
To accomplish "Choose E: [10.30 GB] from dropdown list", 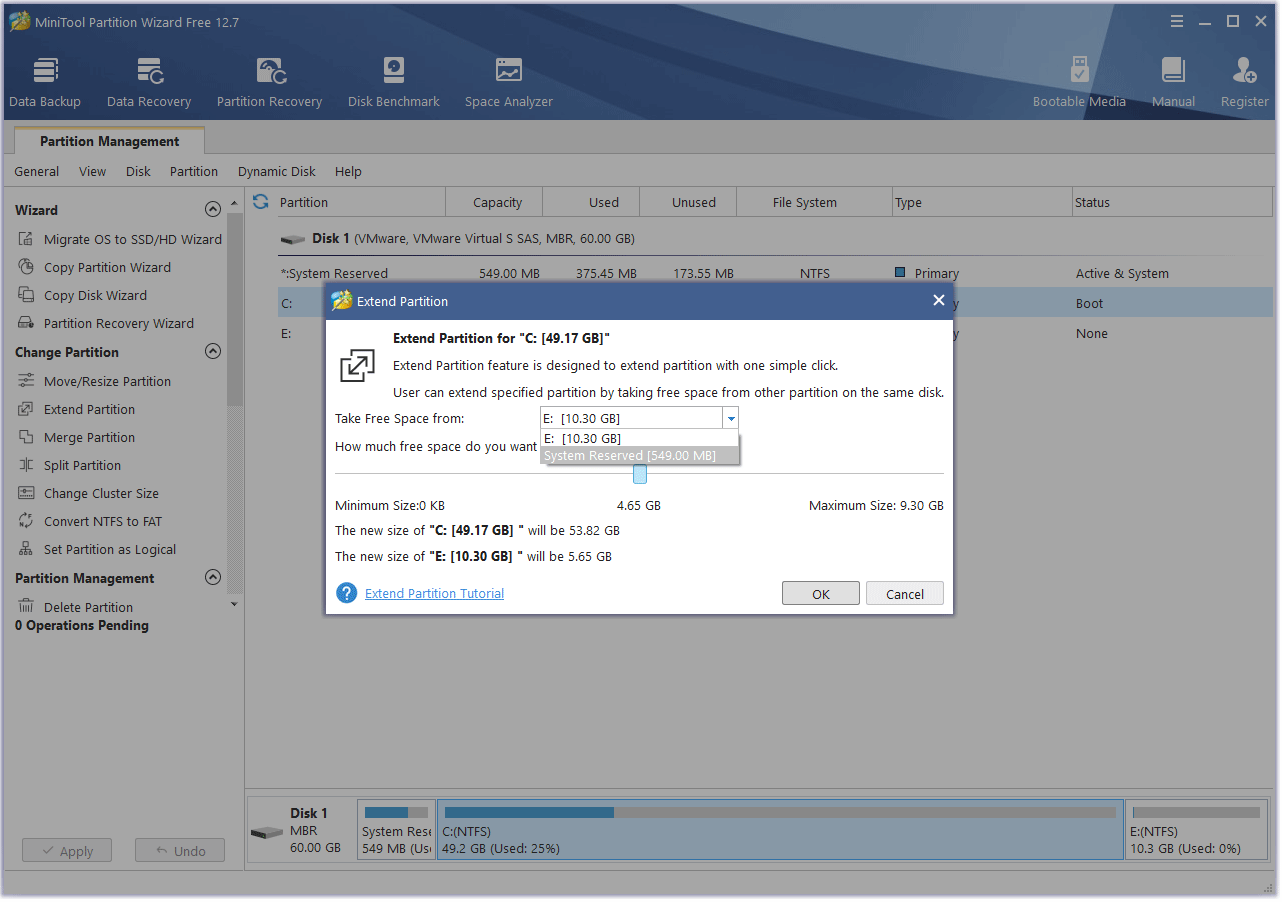I will [639, 438].
